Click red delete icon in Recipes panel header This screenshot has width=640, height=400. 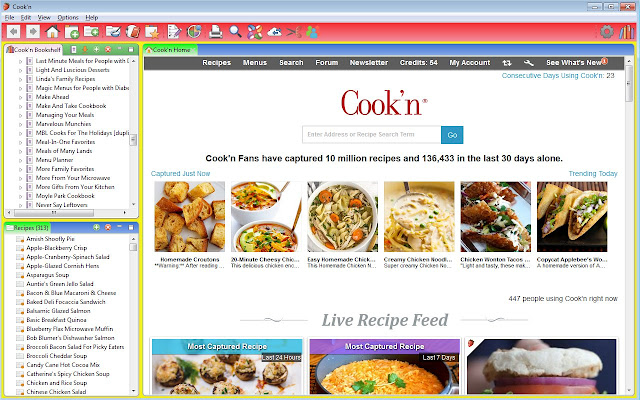click(x=108, y=227)
